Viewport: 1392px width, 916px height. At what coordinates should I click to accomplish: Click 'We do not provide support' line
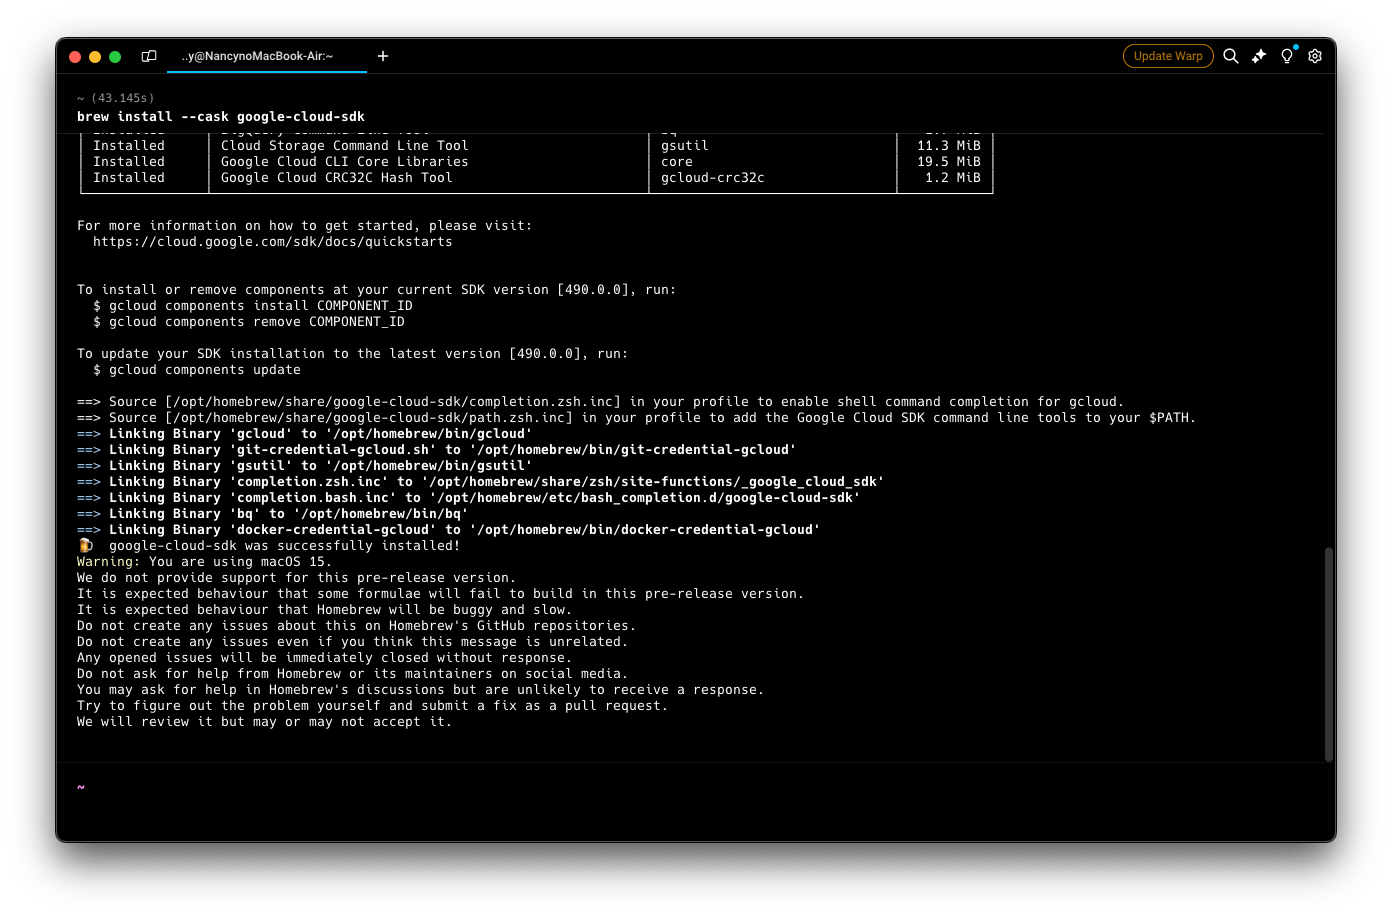(x=297, y=578)
